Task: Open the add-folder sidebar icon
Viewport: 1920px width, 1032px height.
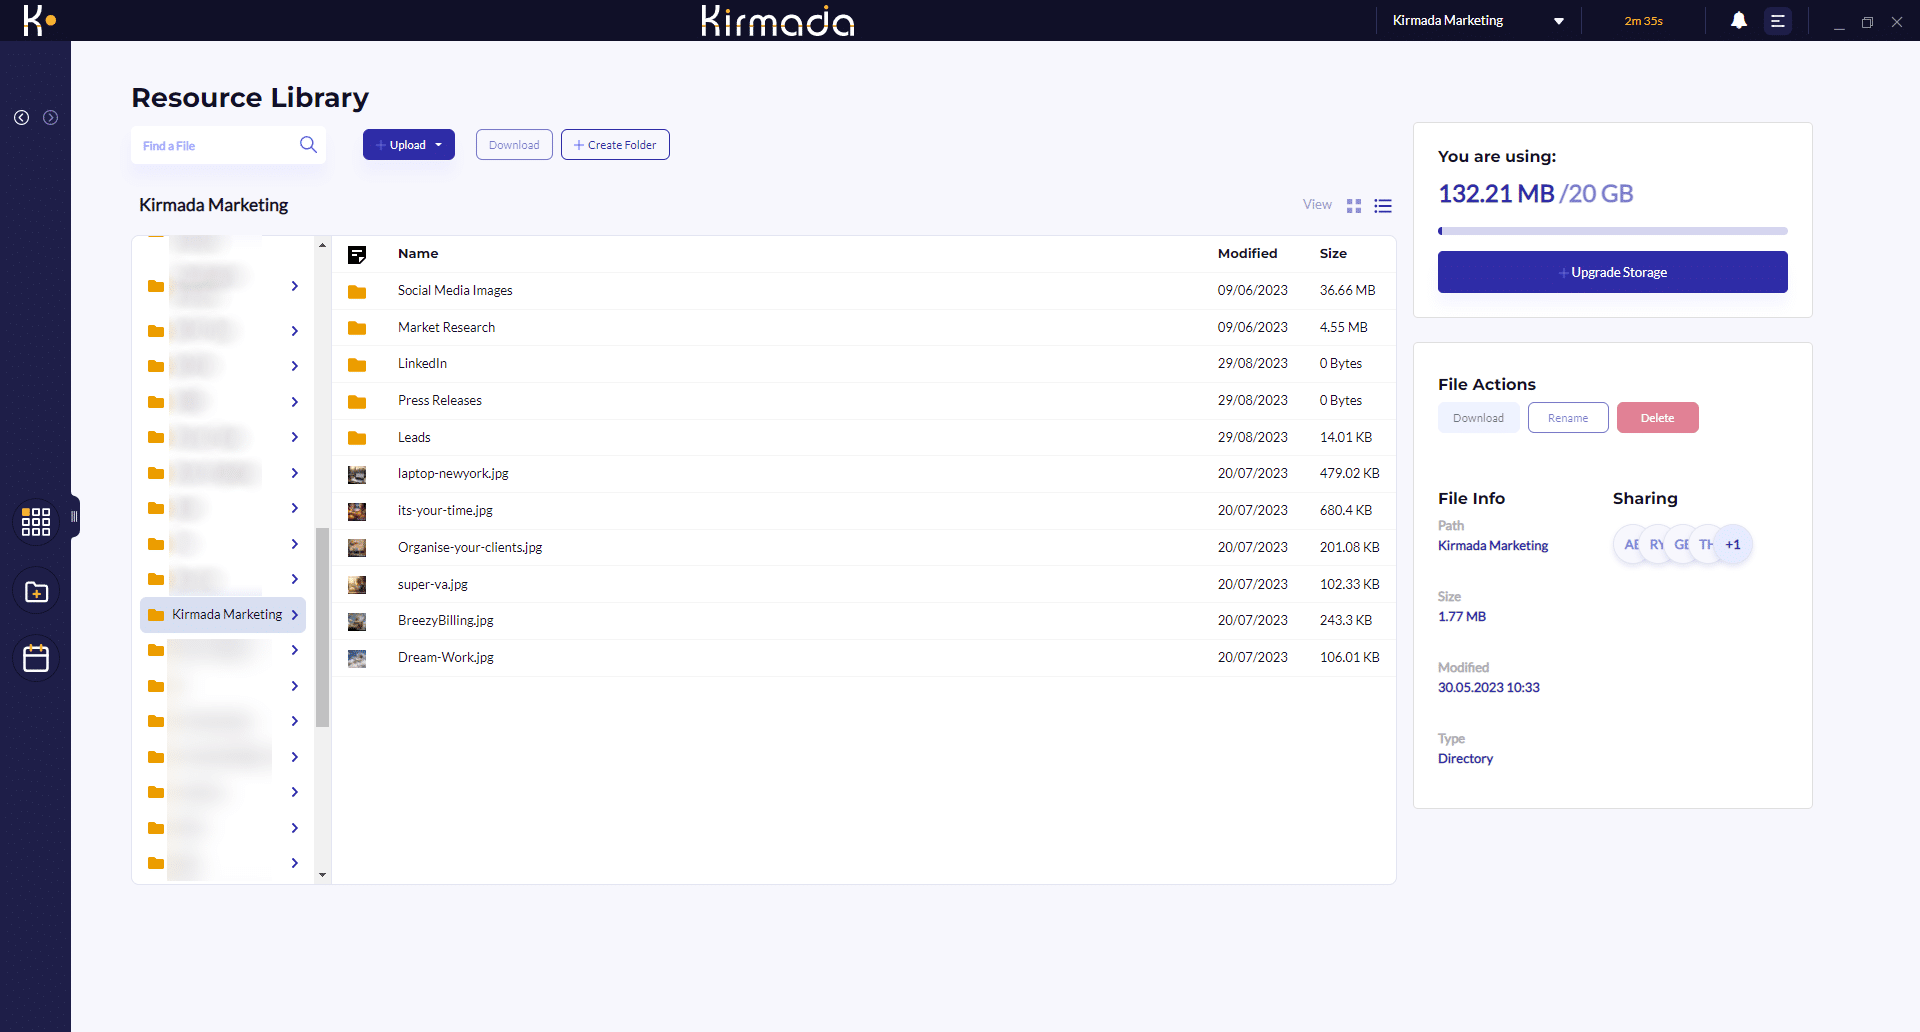Action: point(36,592)
